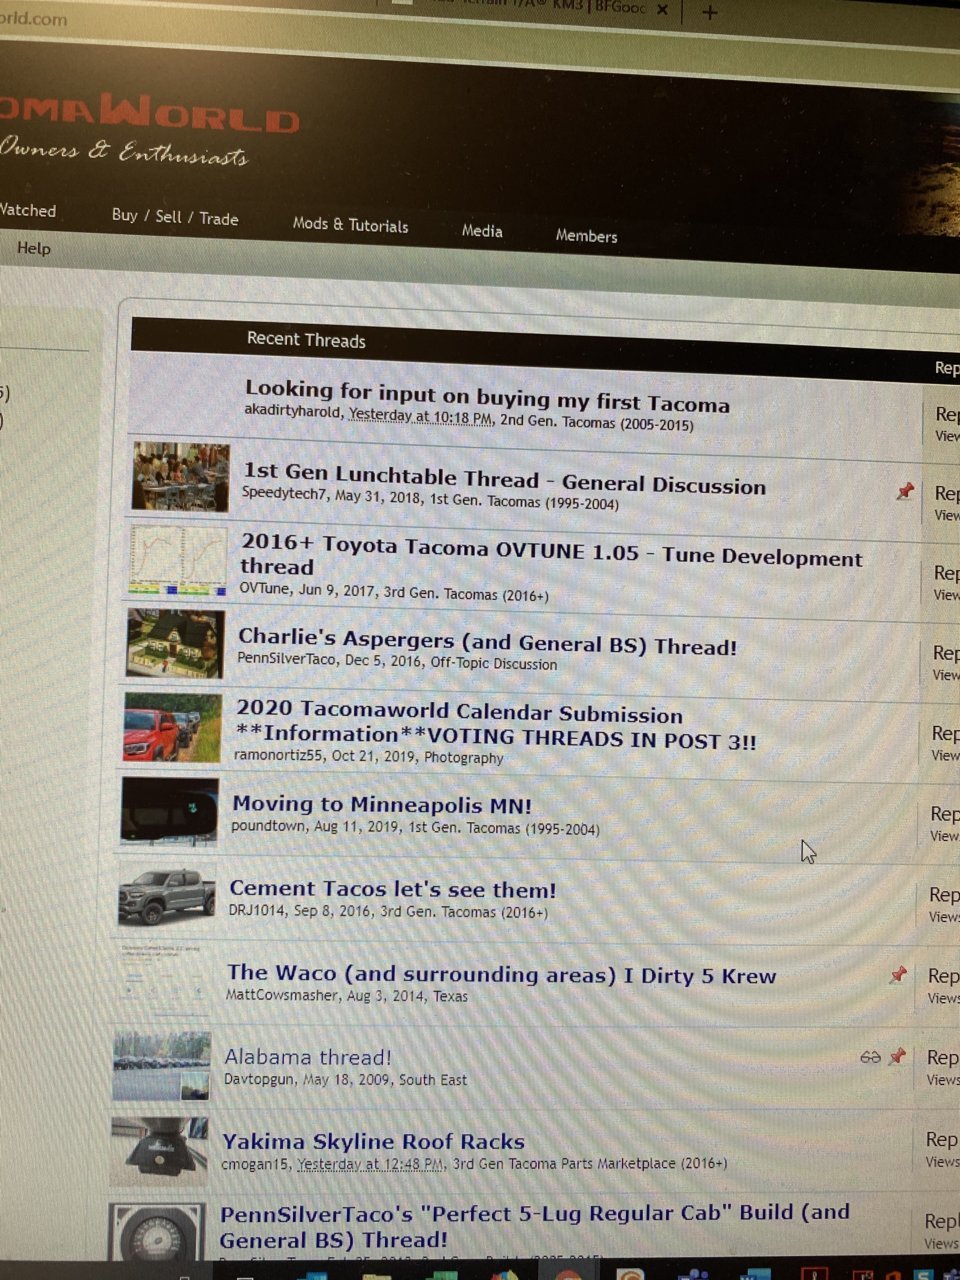The width and height of the screenshot is (960, 1280).
Task: View poundtown's profile
Action: click(267, 826)
